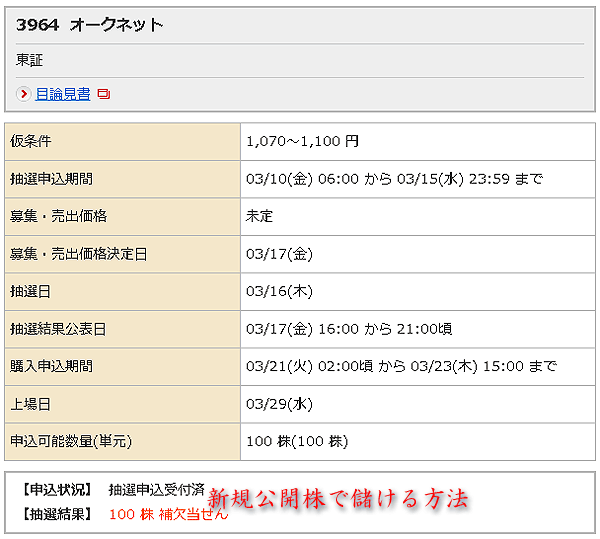The width and height of the screenshot is (600, 539).
Task: Click the 募集・売出価格 row label
Action: [x=59, y=216]
